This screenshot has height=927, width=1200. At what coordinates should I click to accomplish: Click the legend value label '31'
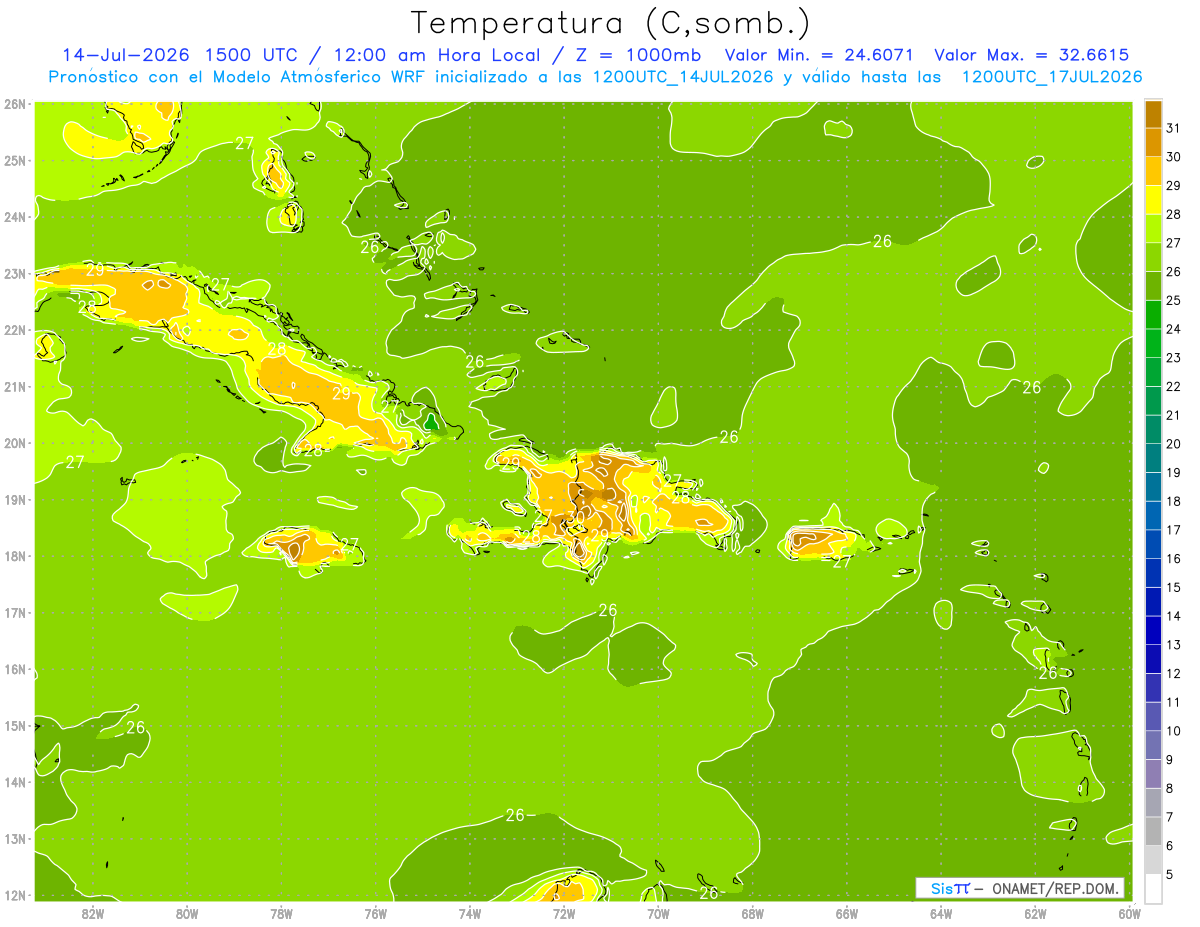click(1173, 127)
